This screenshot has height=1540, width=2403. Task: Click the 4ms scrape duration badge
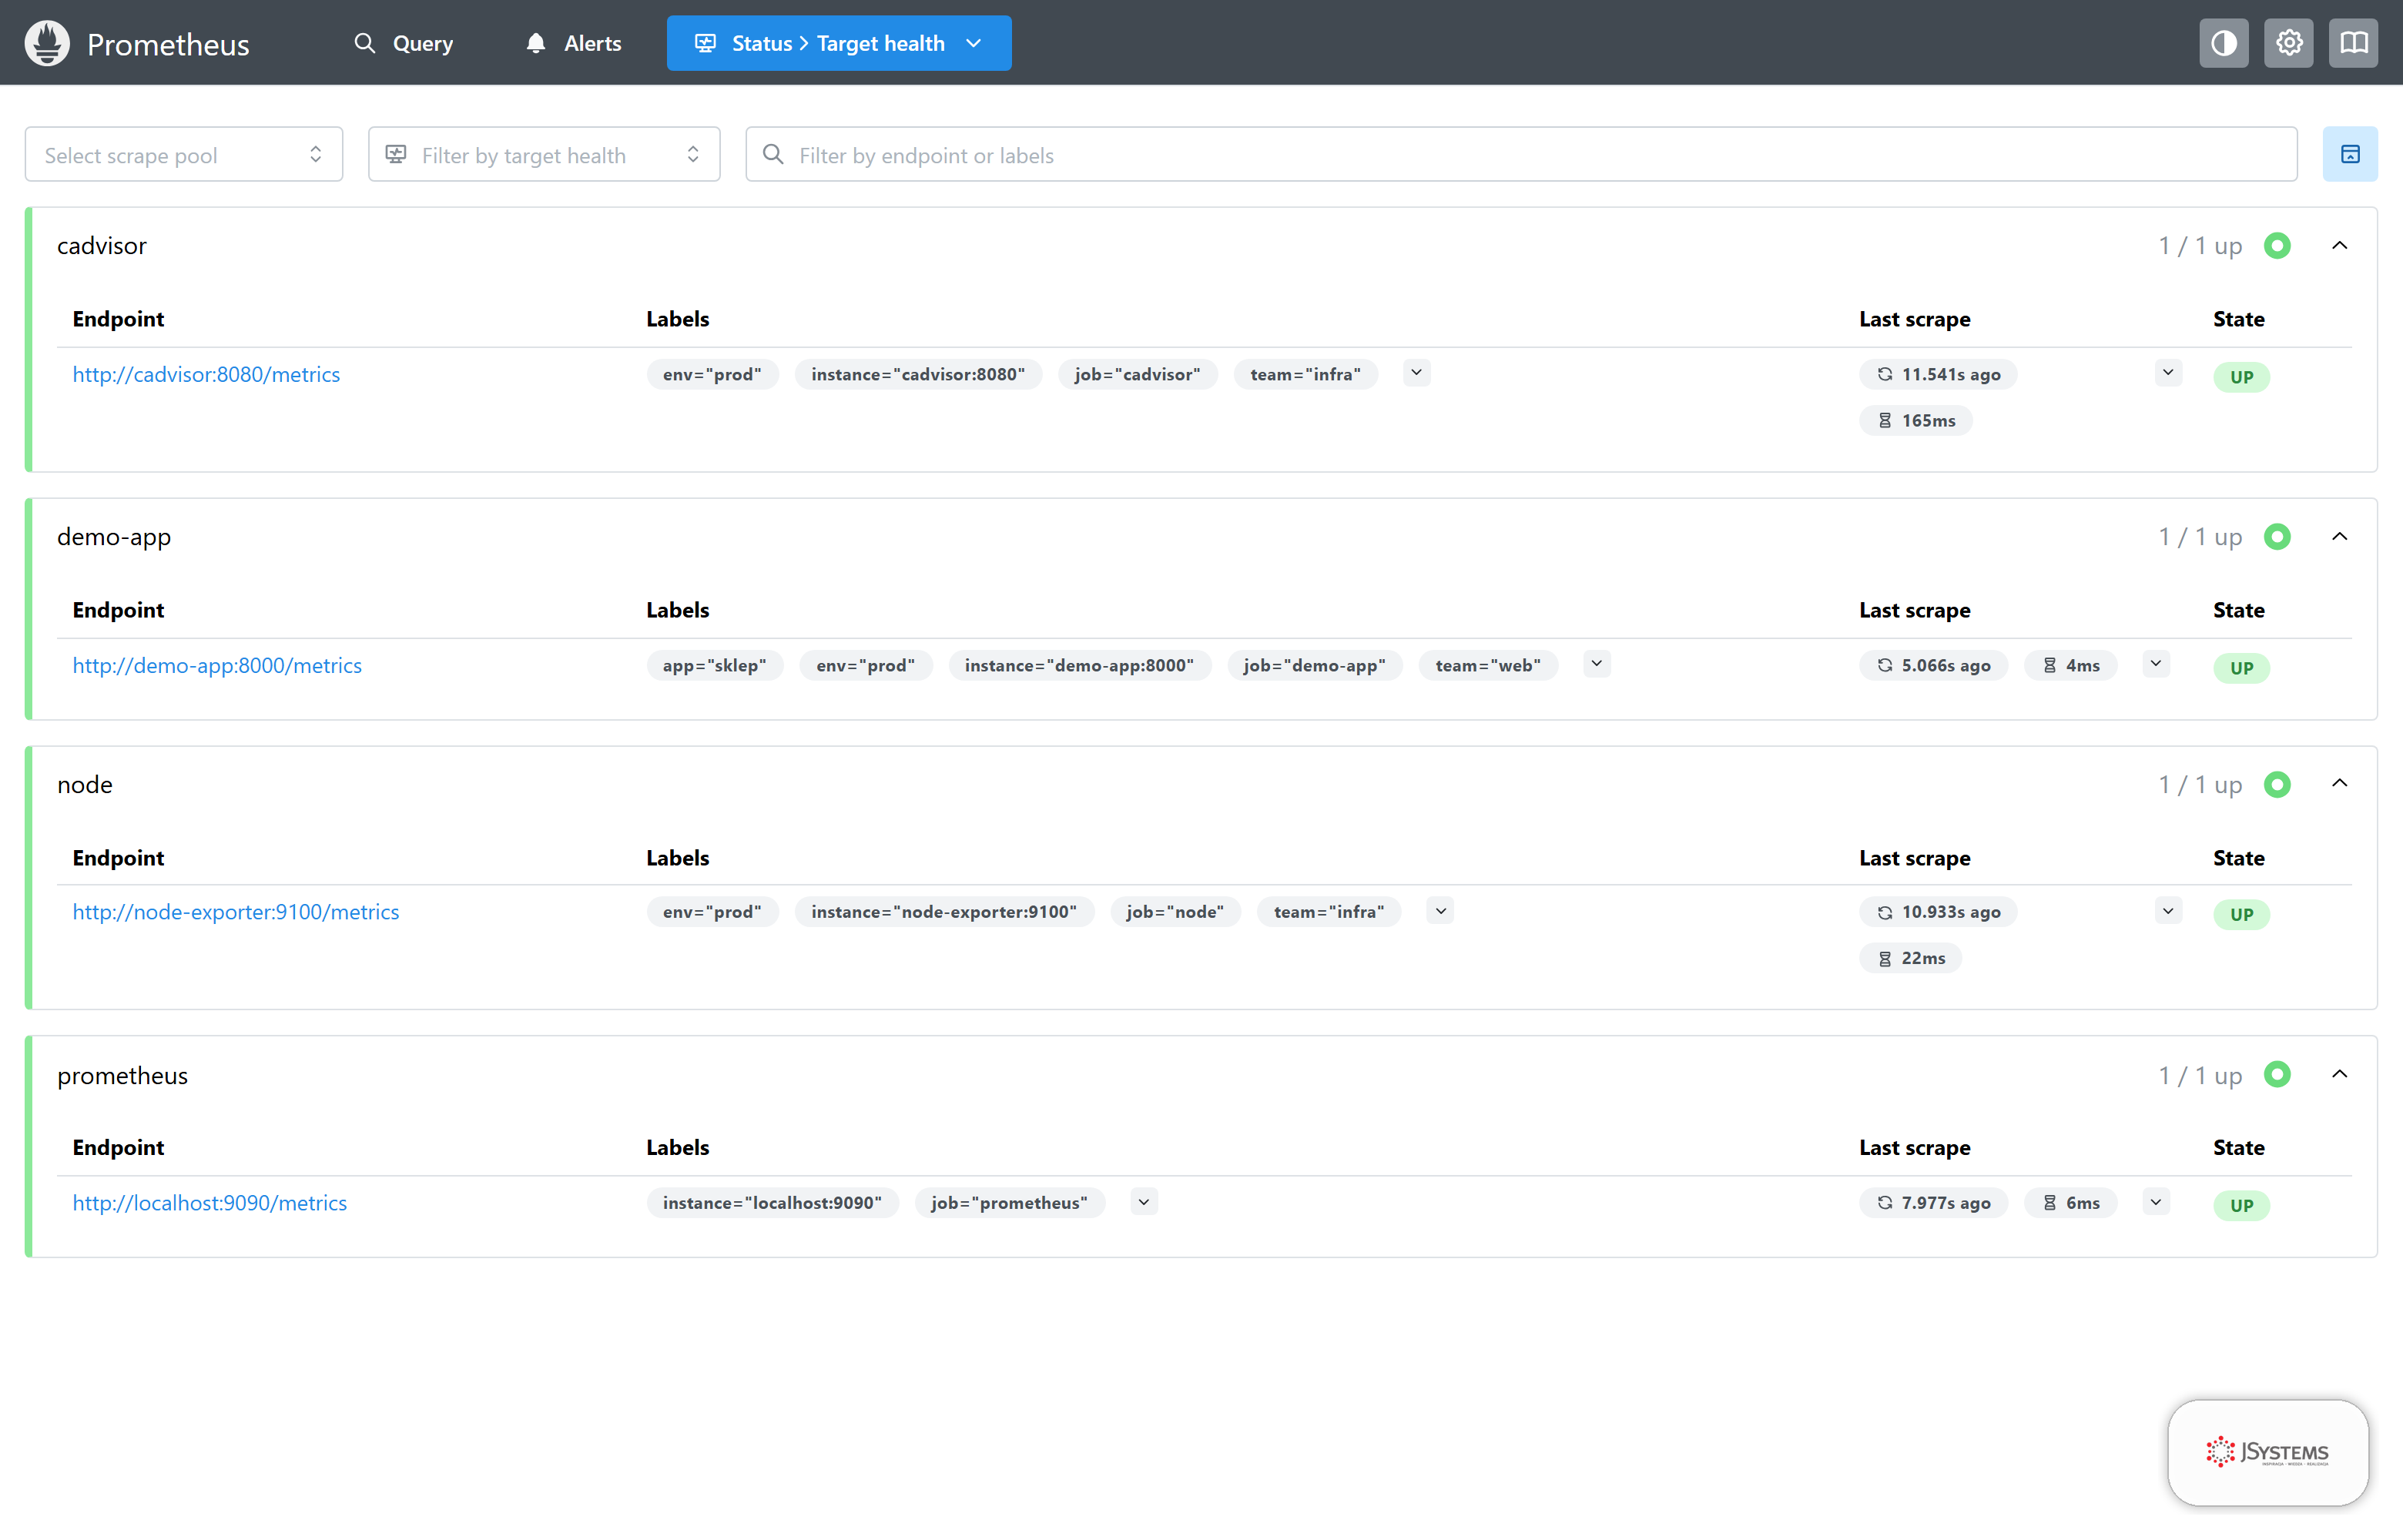click(x=2070, y=665)
